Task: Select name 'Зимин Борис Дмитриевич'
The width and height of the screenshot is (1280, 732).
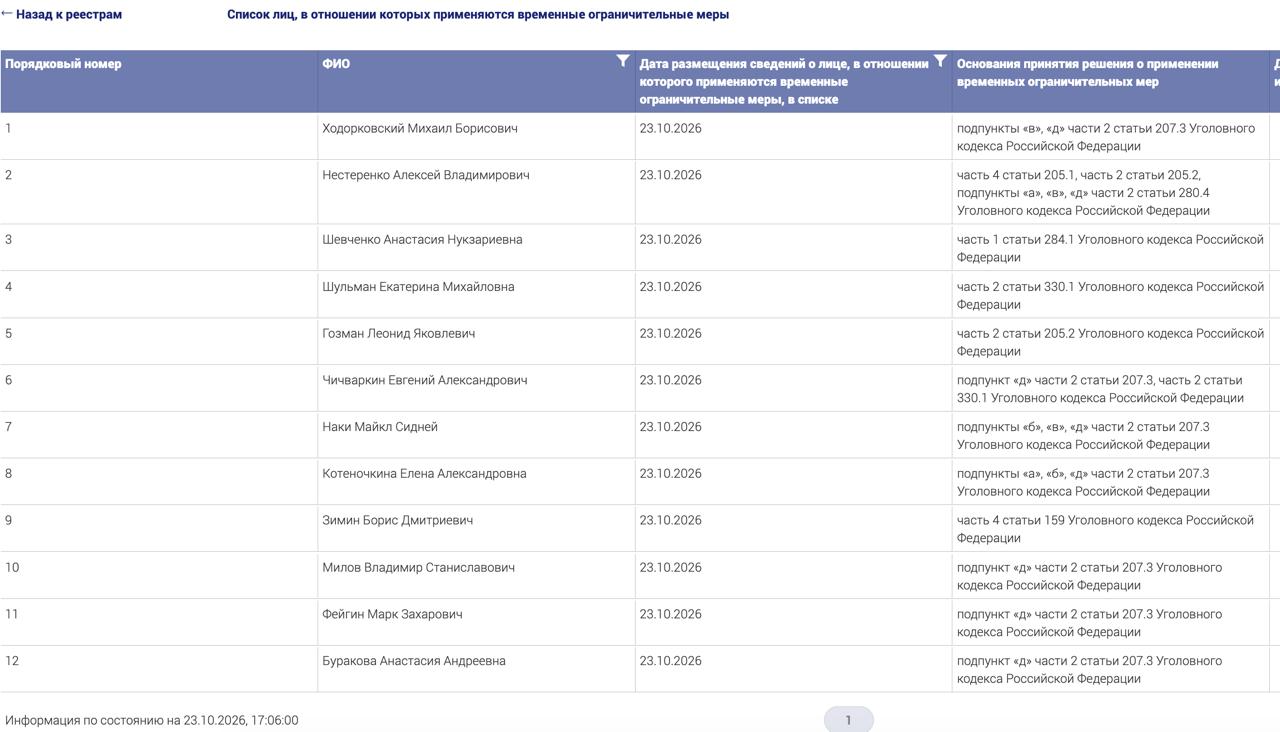Action: 398,521
